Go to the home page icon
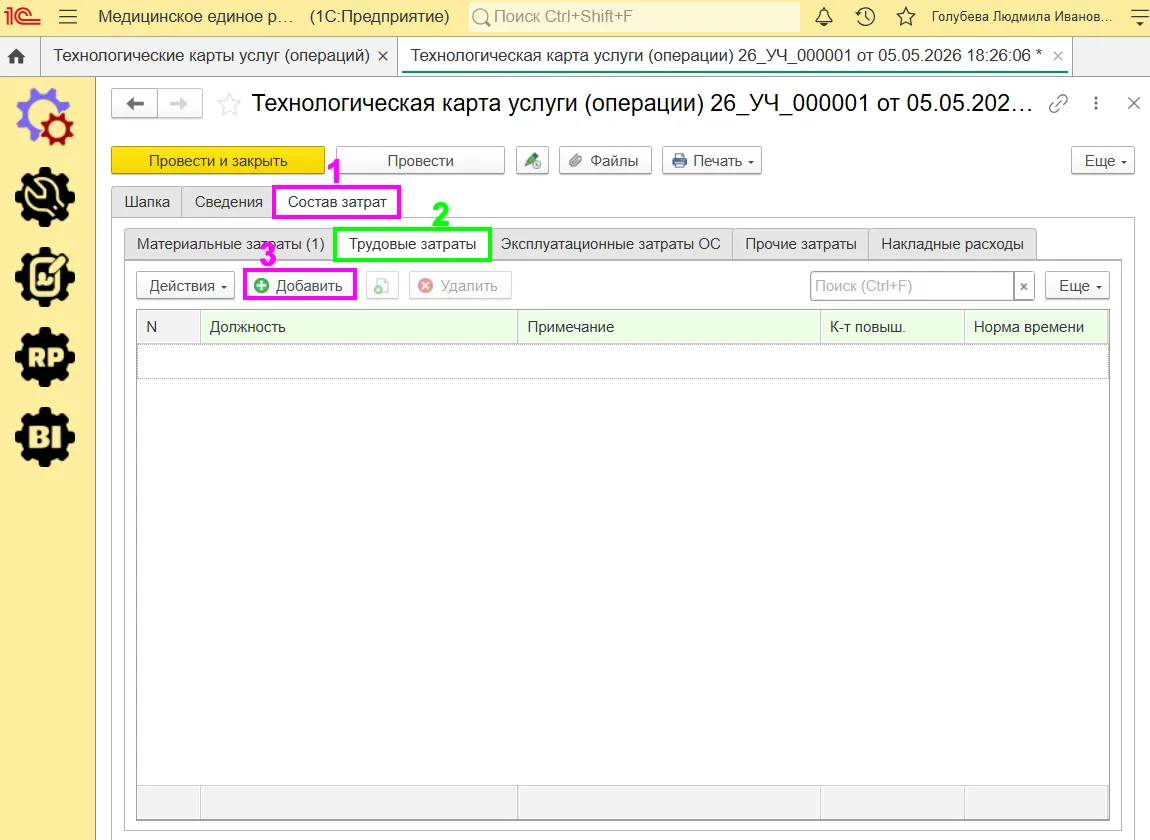 coord(16,56)
